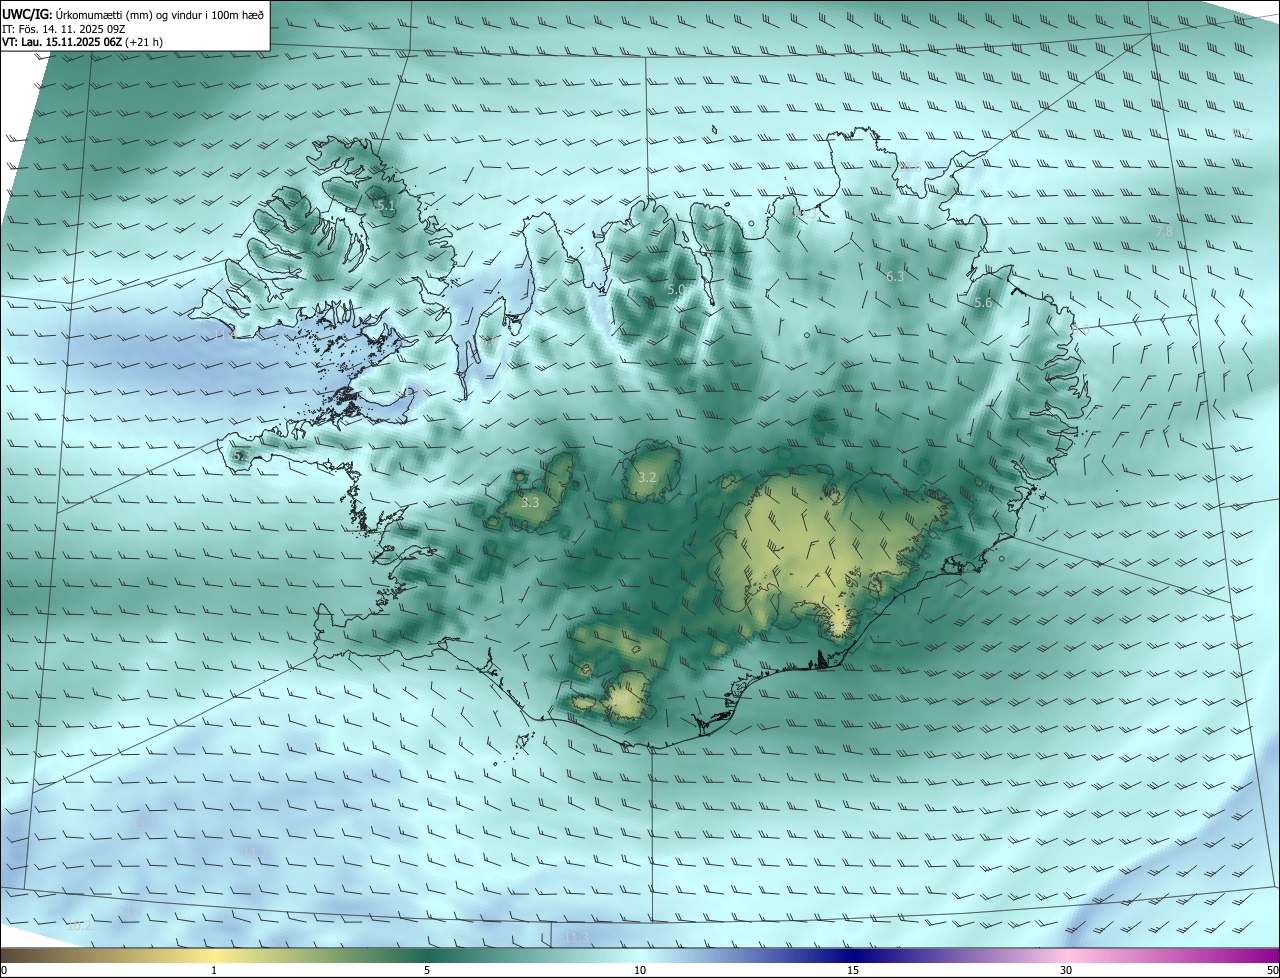Viewport: 1280px width, 978px height.
Task: Click the "0" tick label on the color scale
Action: point(4,971)
